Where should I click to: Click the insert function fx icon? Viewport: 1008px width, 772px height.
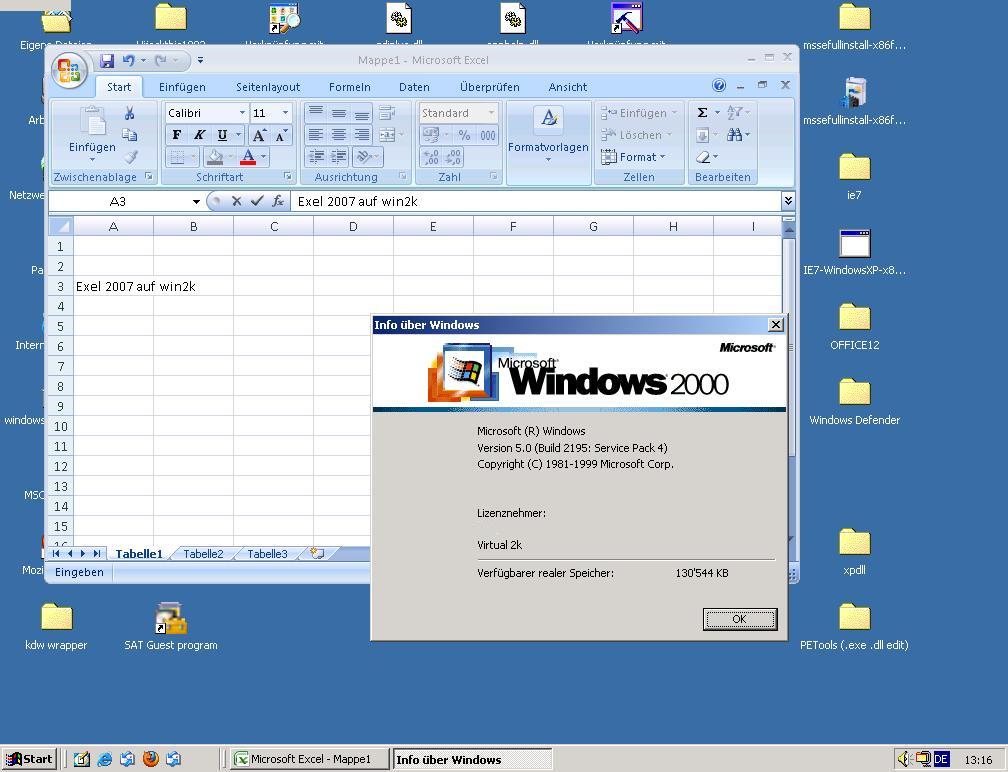point(278,201)
